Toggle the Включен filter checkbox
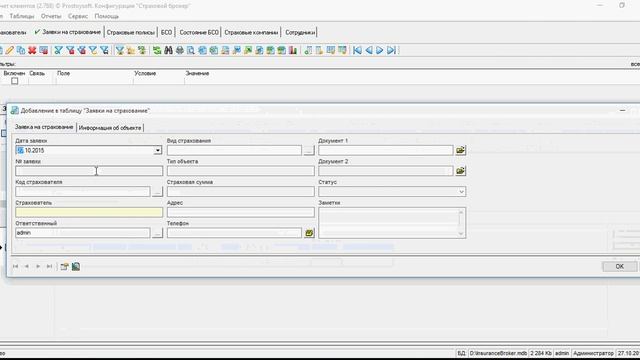Screen dimensions: 640x360 click(15, 81)
